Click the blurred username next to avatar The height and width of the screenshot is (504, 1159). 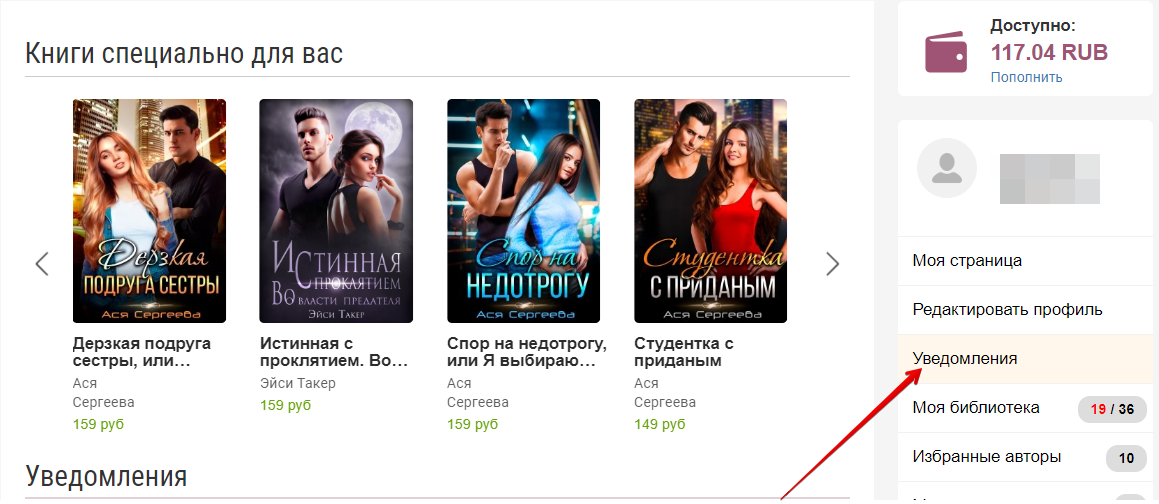pos(1050,179)
